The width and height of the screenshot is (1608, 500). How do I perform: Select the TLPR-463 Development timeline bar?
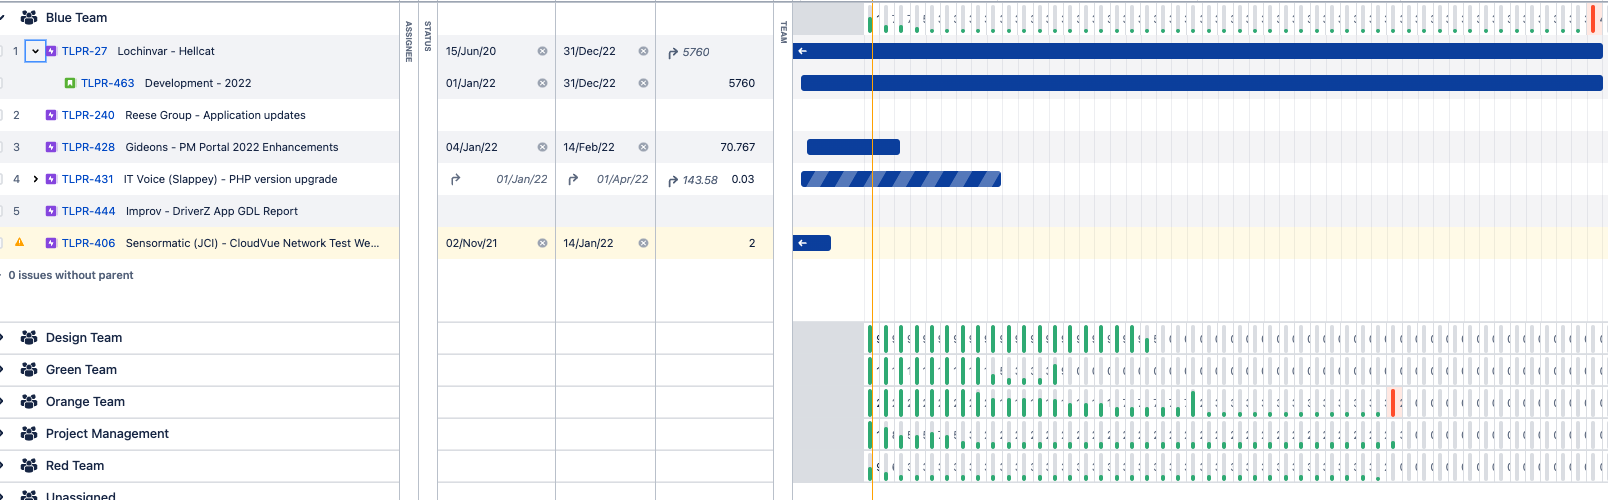coord(1202,83)
